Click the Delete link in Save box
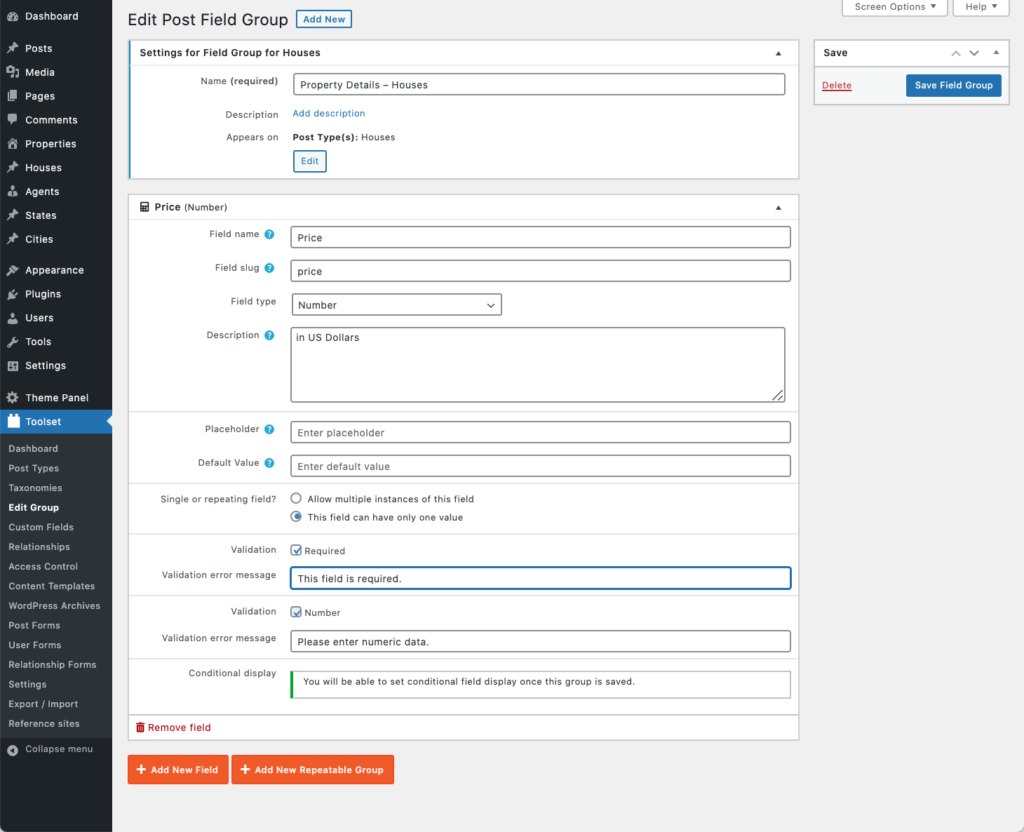The width and height of the screenshot is (1024, 832). coord(837,86)
